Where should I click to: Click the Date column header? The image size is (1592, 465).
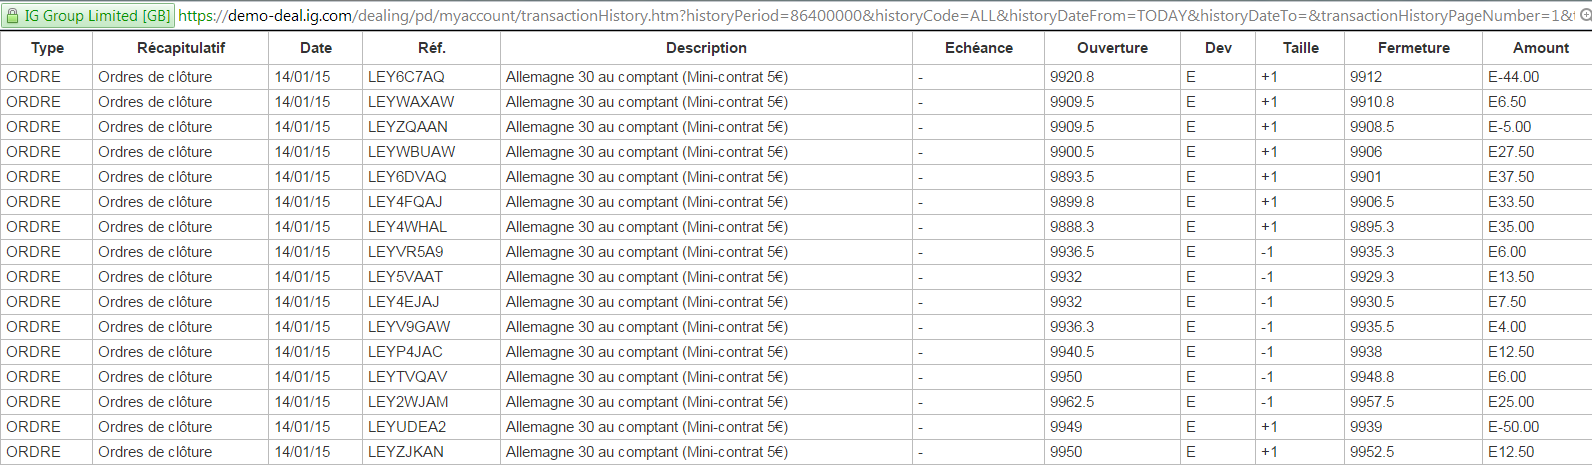pyautogui.click(x=316, y=48)
